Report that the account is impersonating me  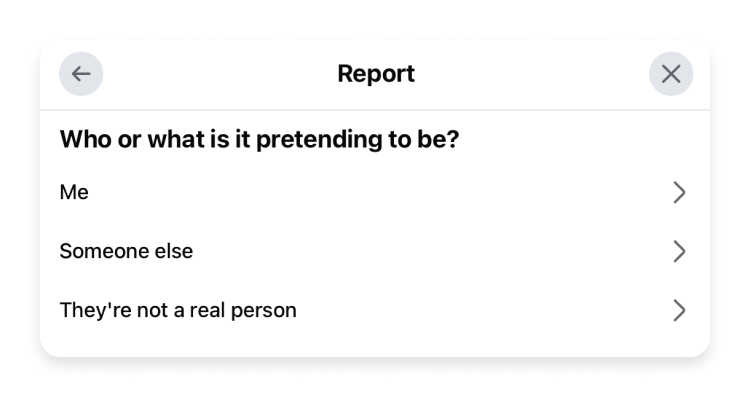coord(375,192)
